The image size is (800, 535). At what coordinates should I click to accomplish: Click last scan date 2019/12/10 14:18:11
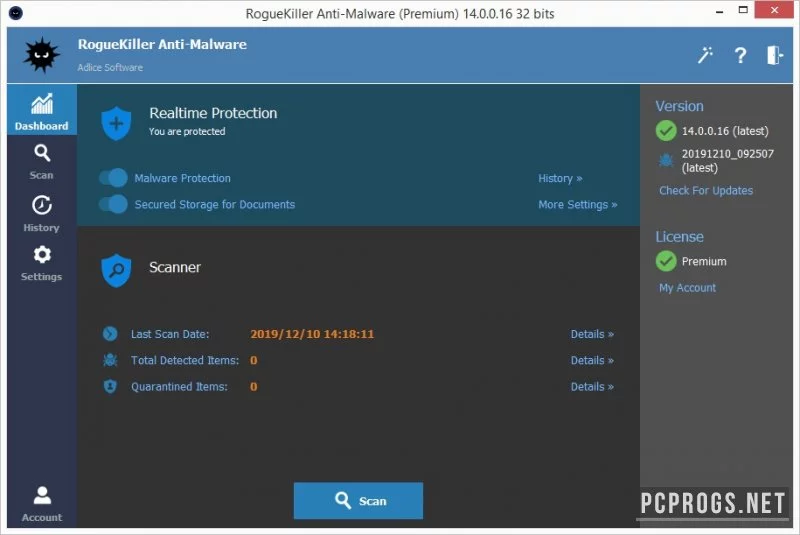312,334
